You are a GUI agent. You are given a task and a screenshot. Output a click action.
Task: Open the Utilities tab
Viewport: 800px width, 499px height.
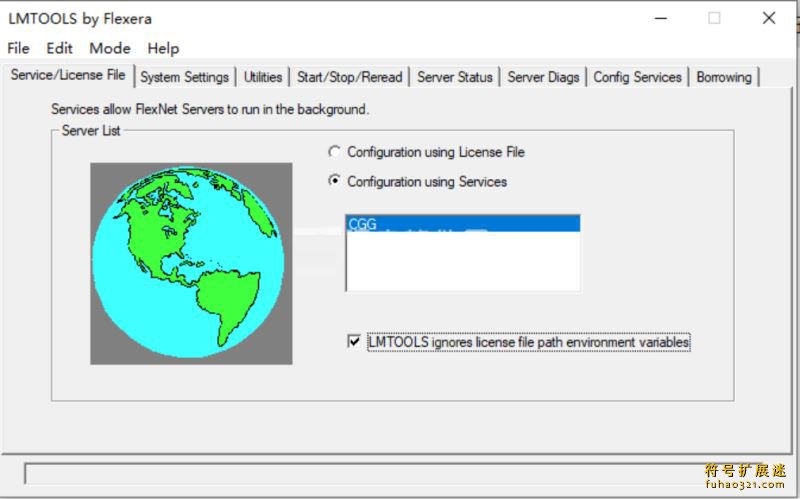[x=263, y=77]
